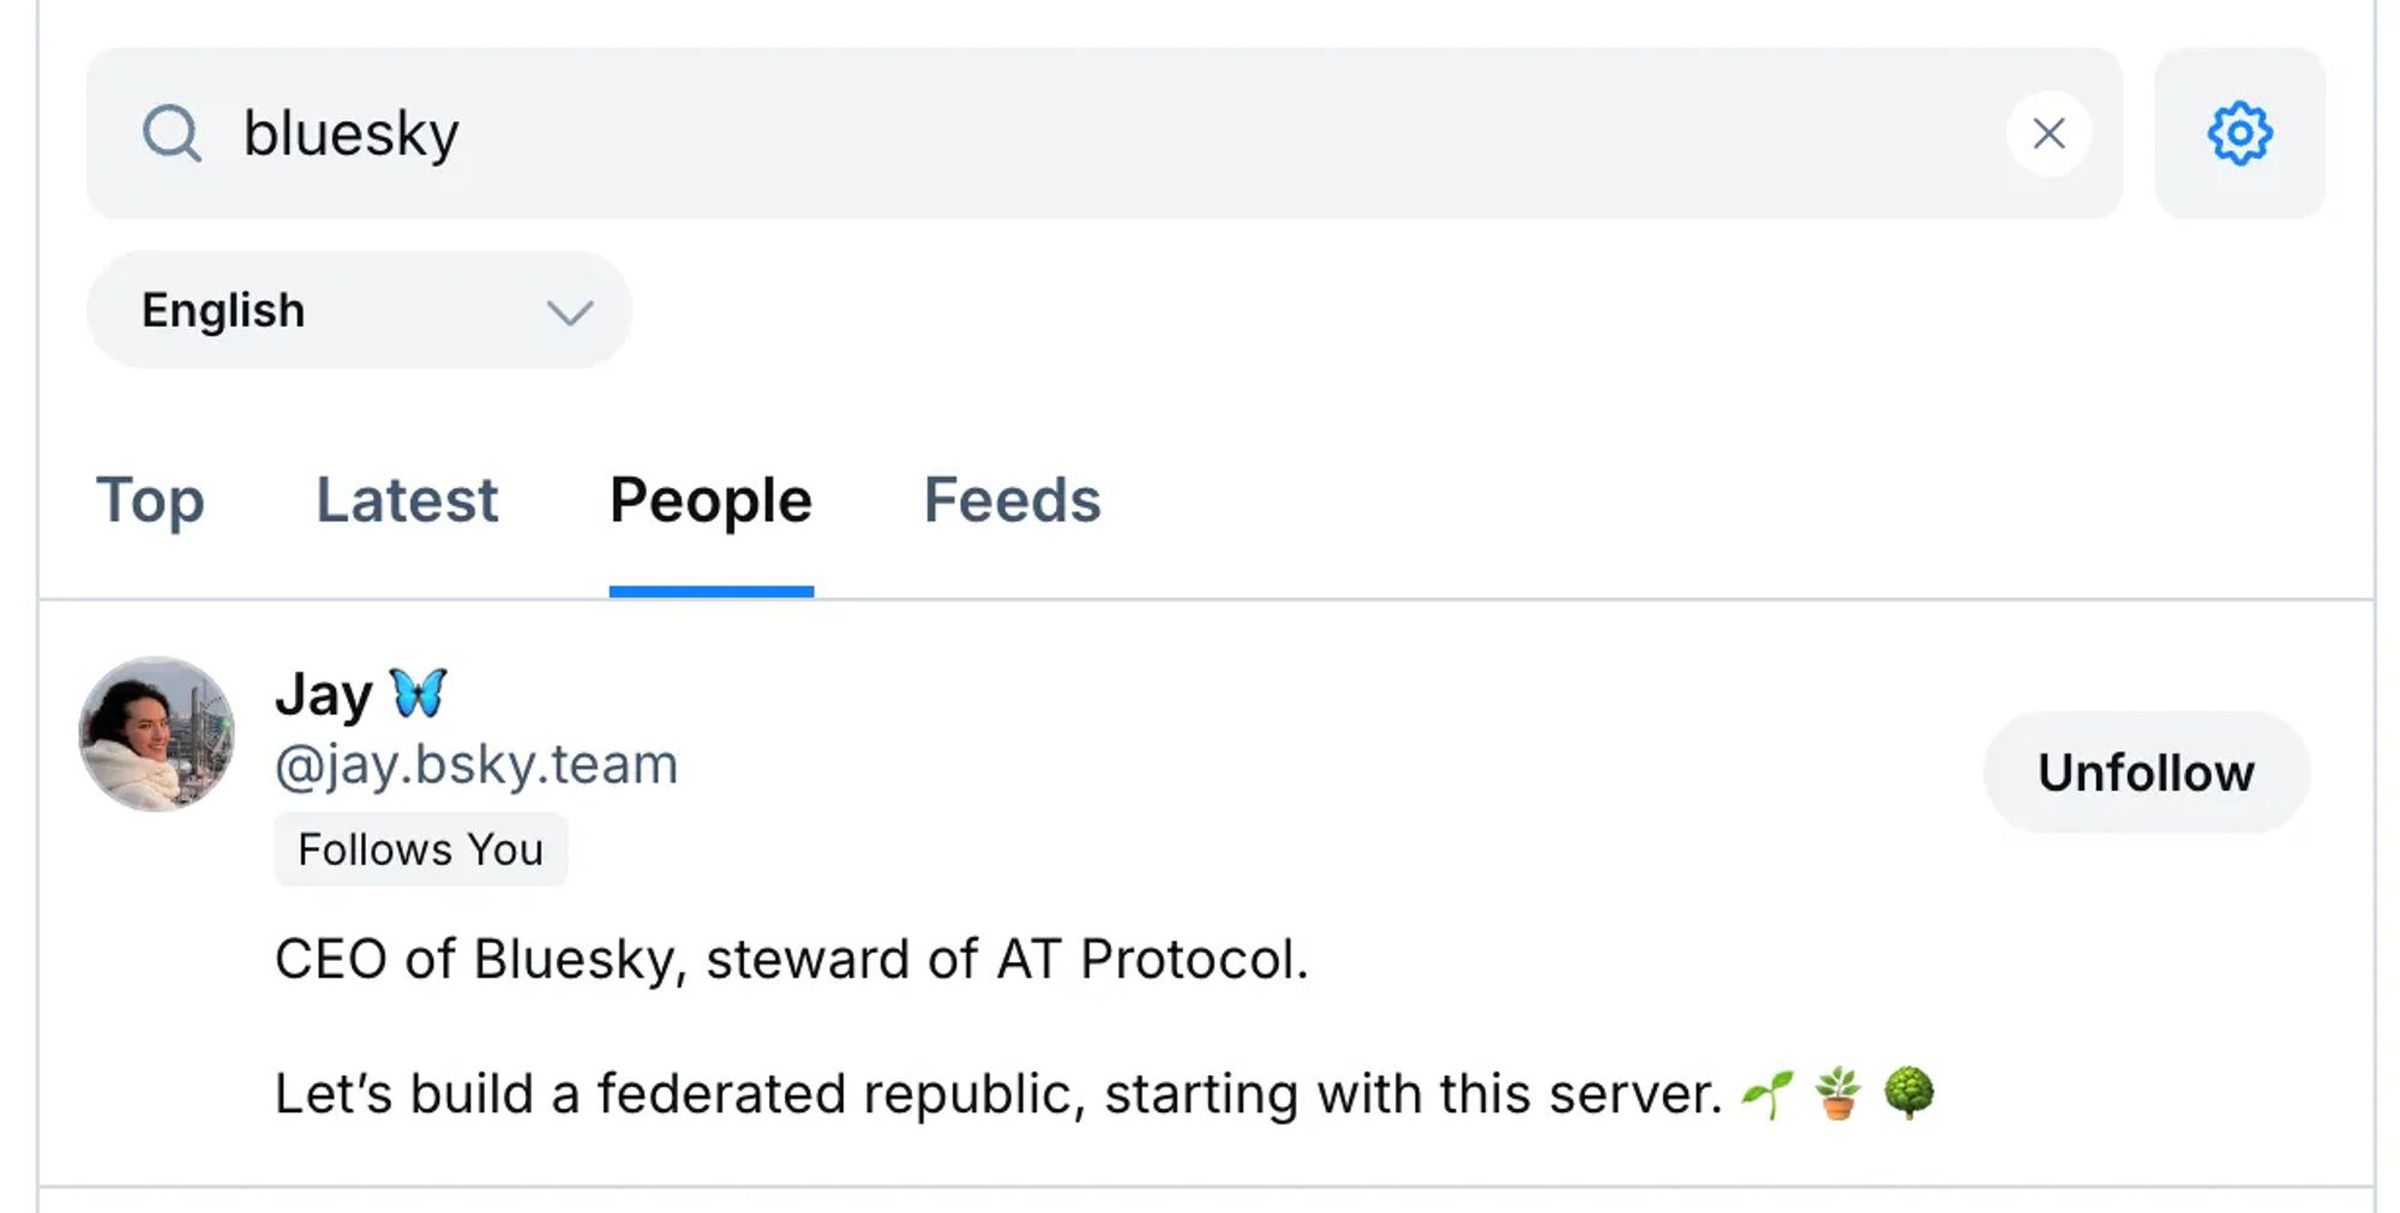The width and height of the screenshot is (2400, 1213).
Task: Switch to the Latest tab
Action: [x=408, y=498]
